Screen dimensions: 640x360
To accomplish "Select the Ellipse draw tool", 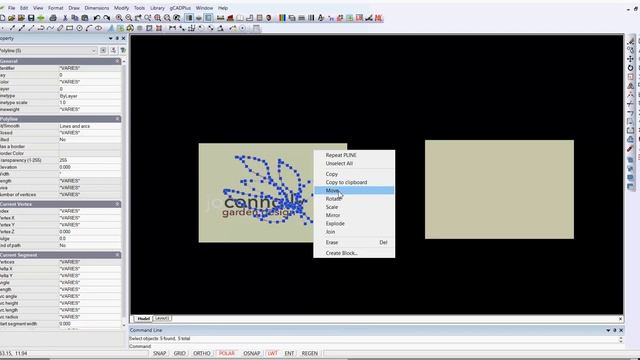I will pyautogui.click(x=98, y=28).
